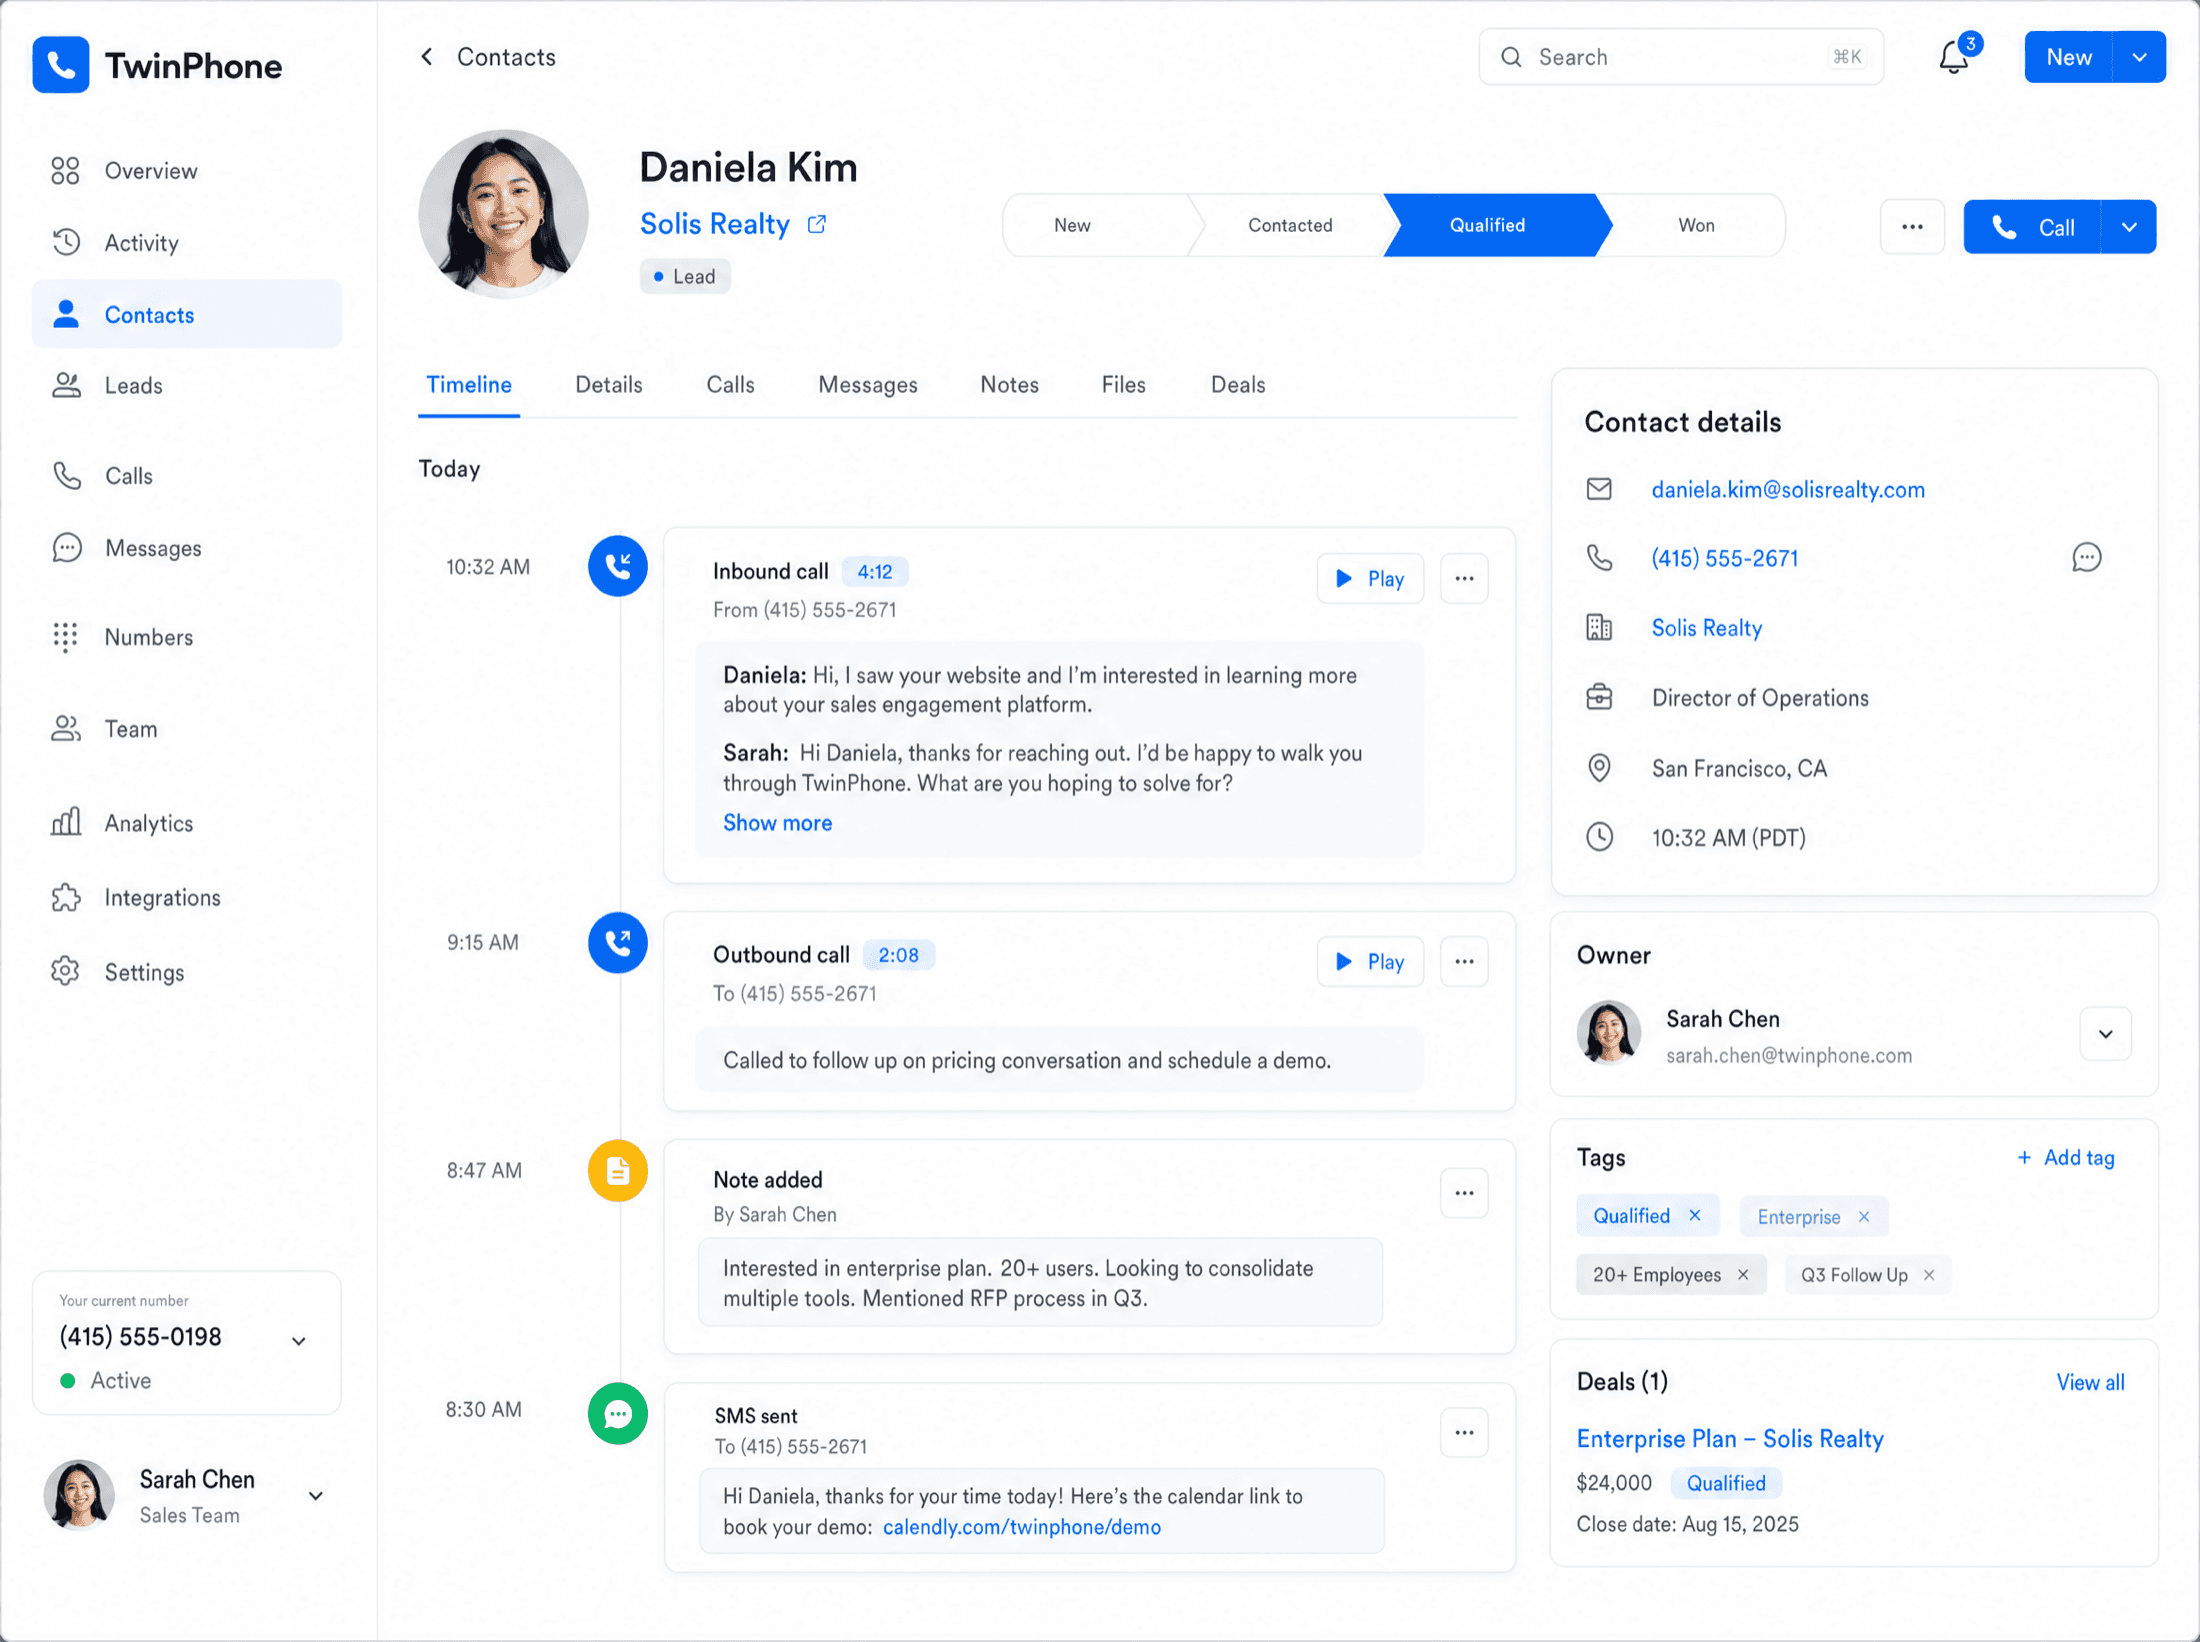Set pipeline stage to Contacted
This screenshot has width=2200, height=1642.
(1289, 225)
